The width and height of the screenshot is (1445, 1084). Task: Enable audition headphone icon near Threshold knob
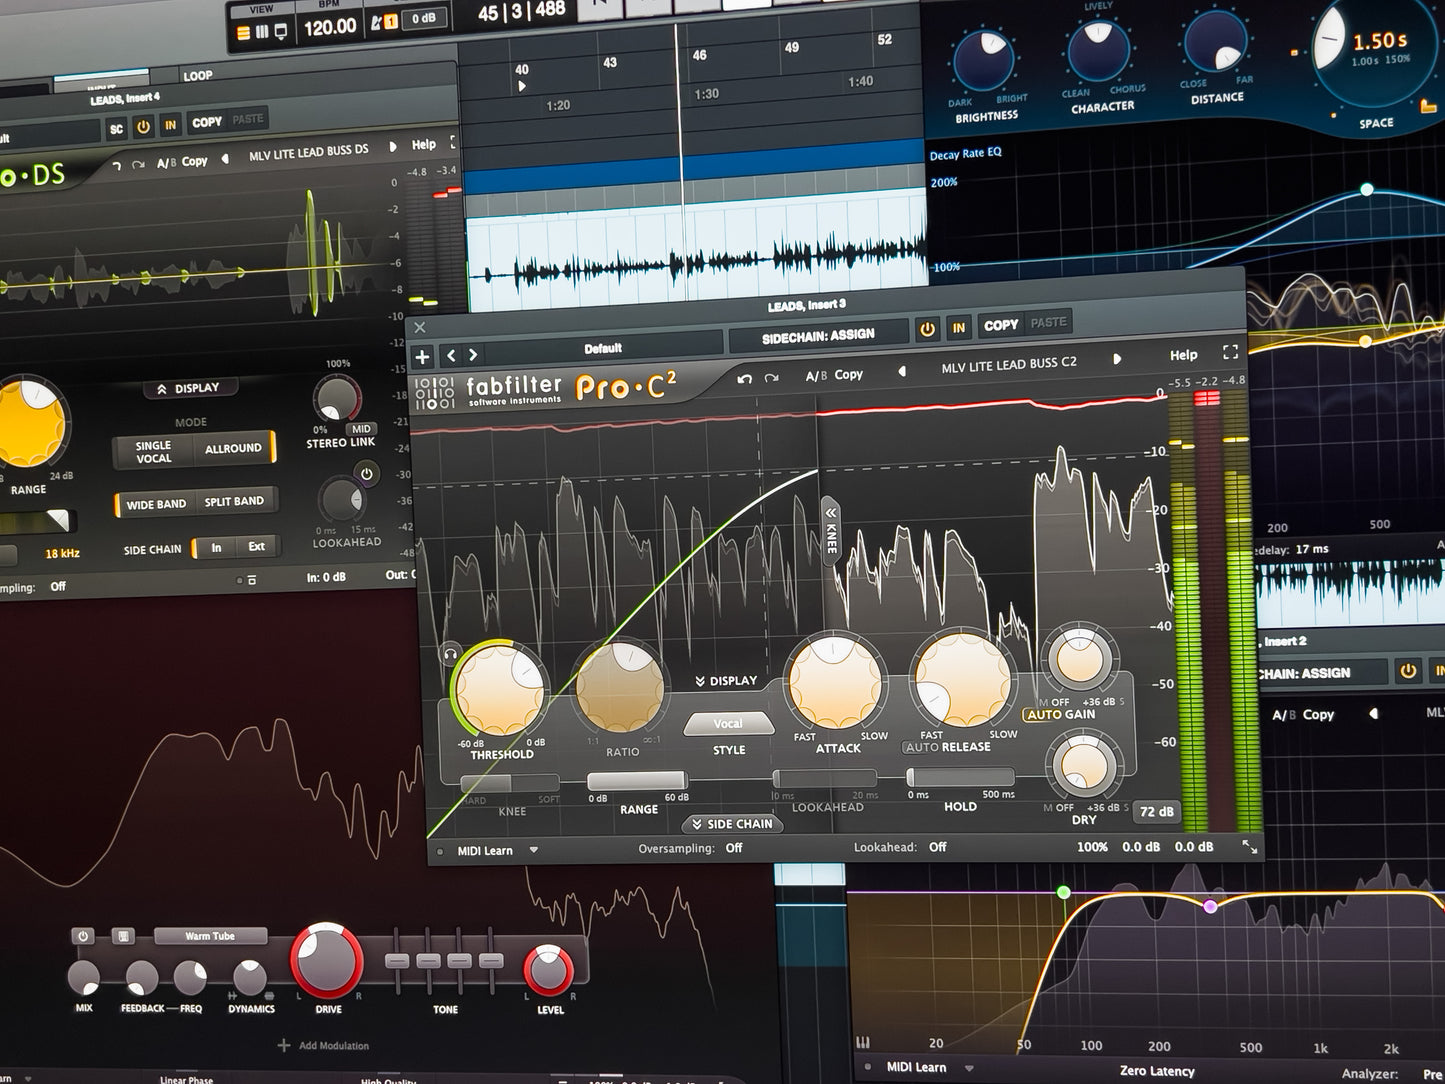tap(450, 654)
